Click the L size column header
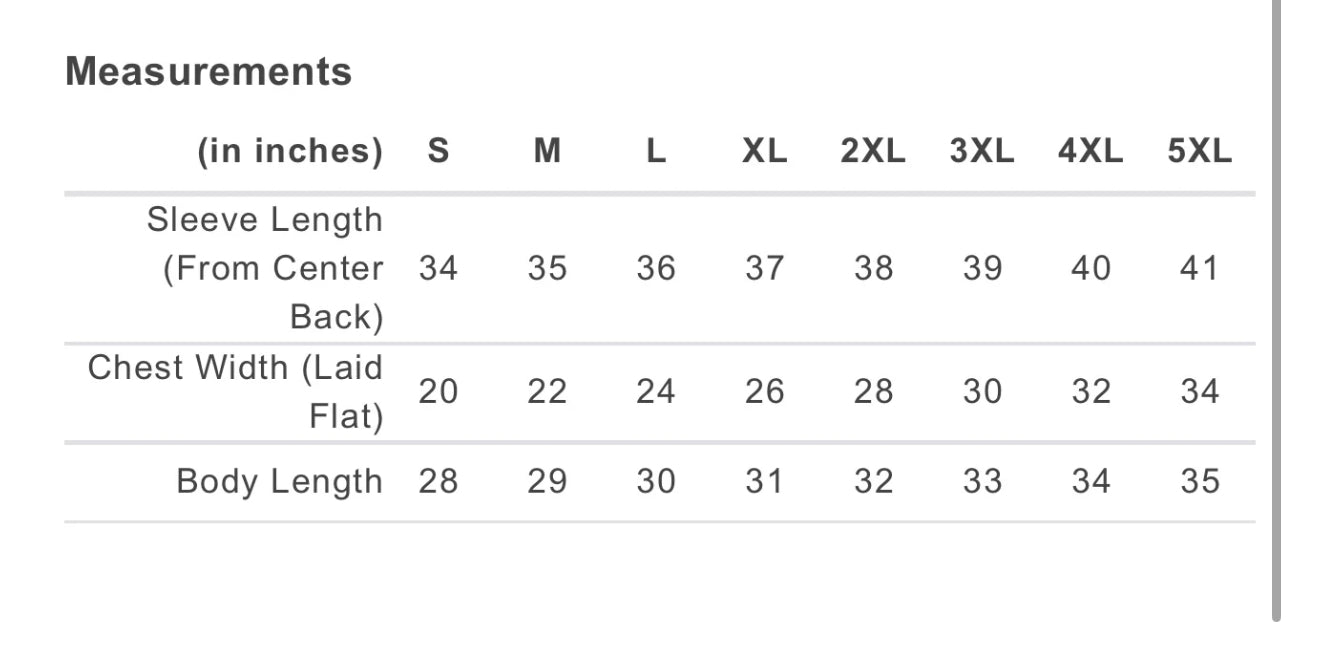1320x664 pixels. click(655, 151)
